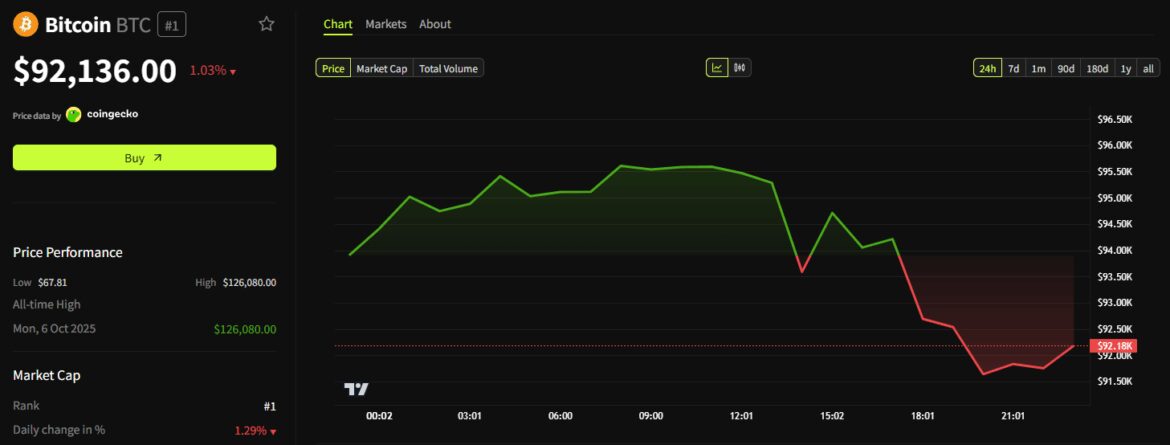
Task: Click the Bitcoin logo icon
Action: tap(26, 24)
